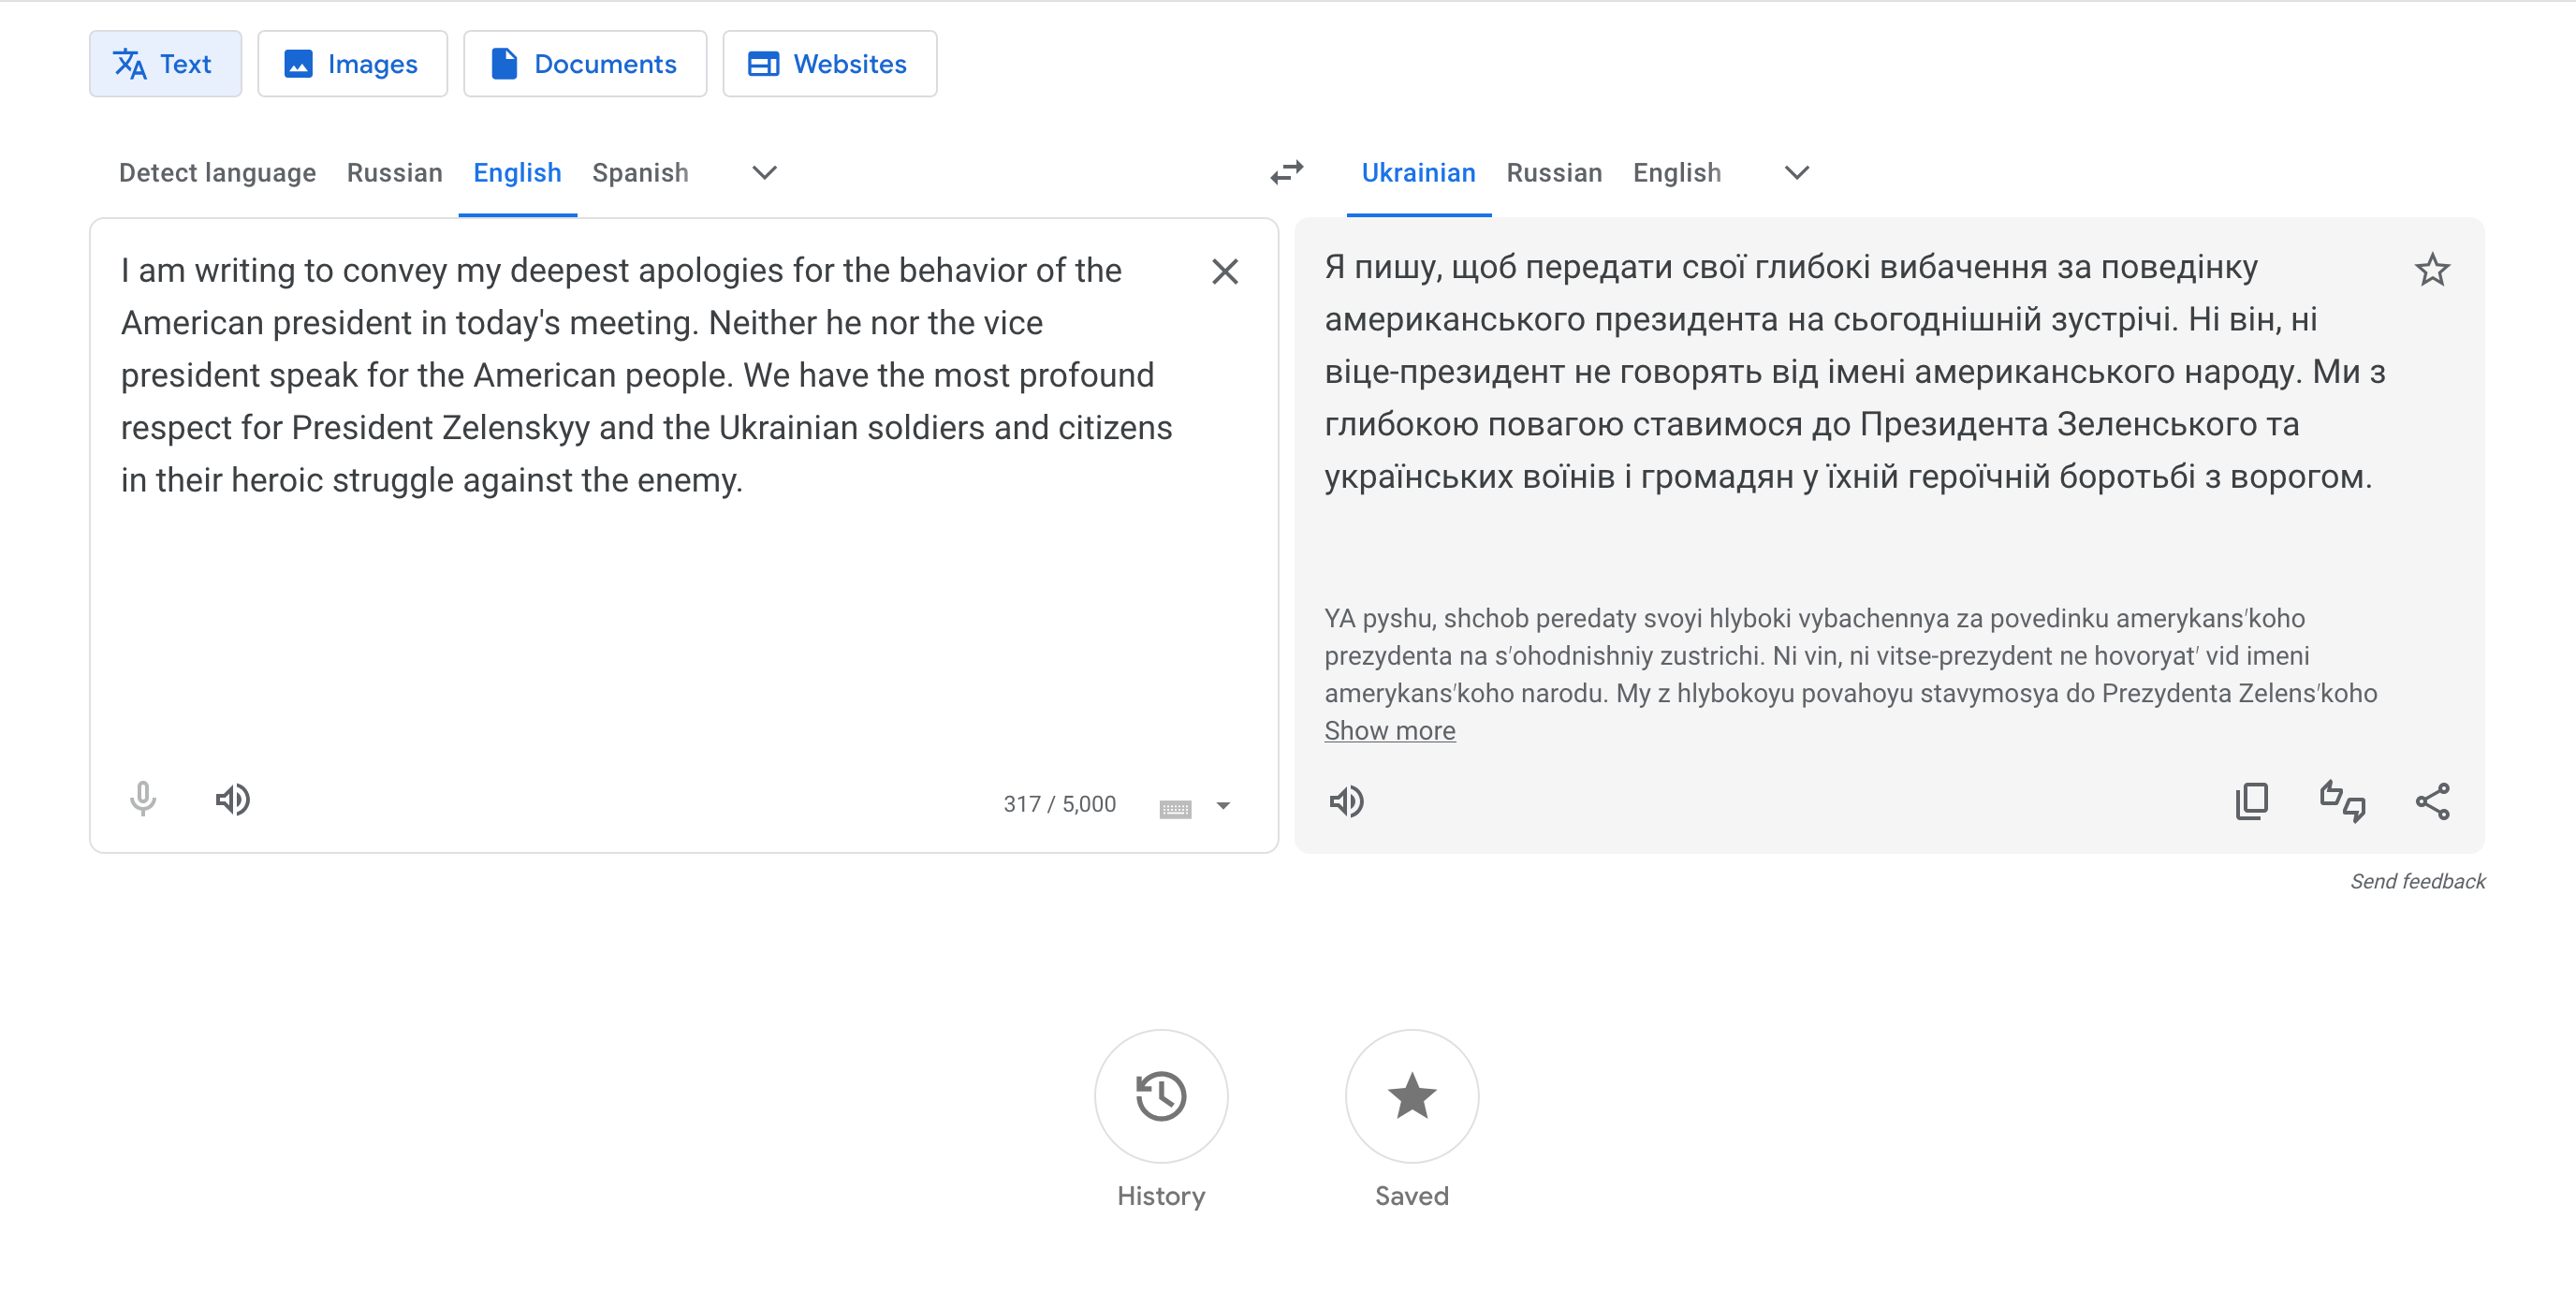This screenshot has height=1307, width=2576.
Task: Click Show more transliteration link
Action: (1389, 731)
